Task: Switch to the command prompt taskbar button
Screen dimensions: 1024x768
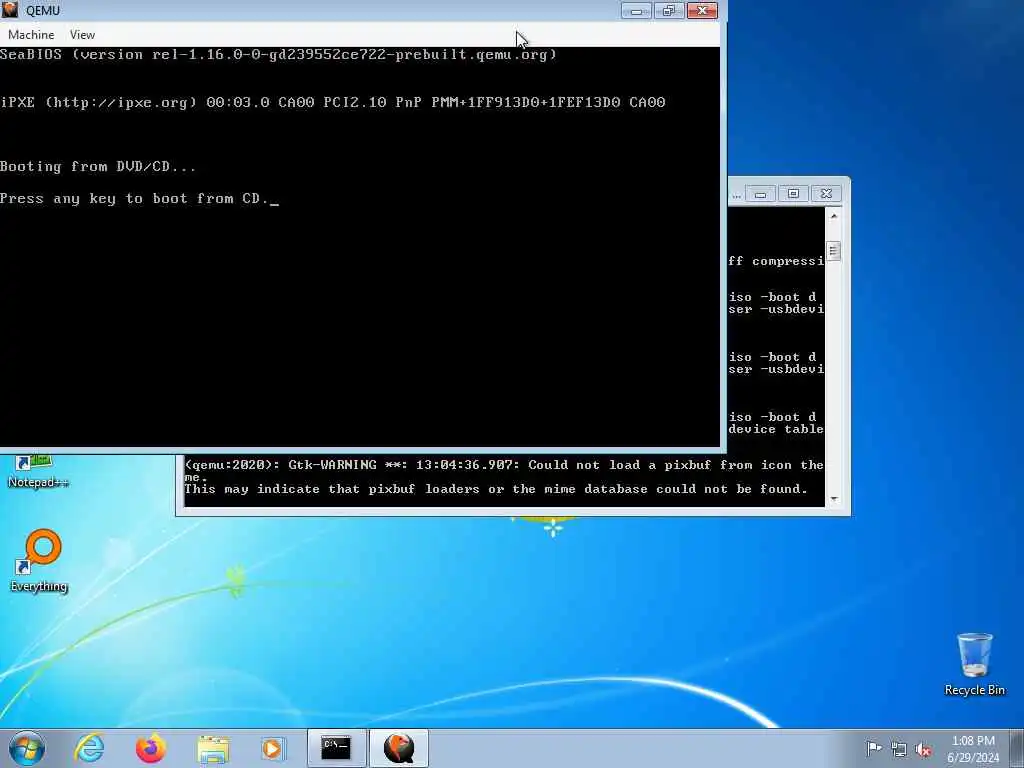Action: (336, 748)
